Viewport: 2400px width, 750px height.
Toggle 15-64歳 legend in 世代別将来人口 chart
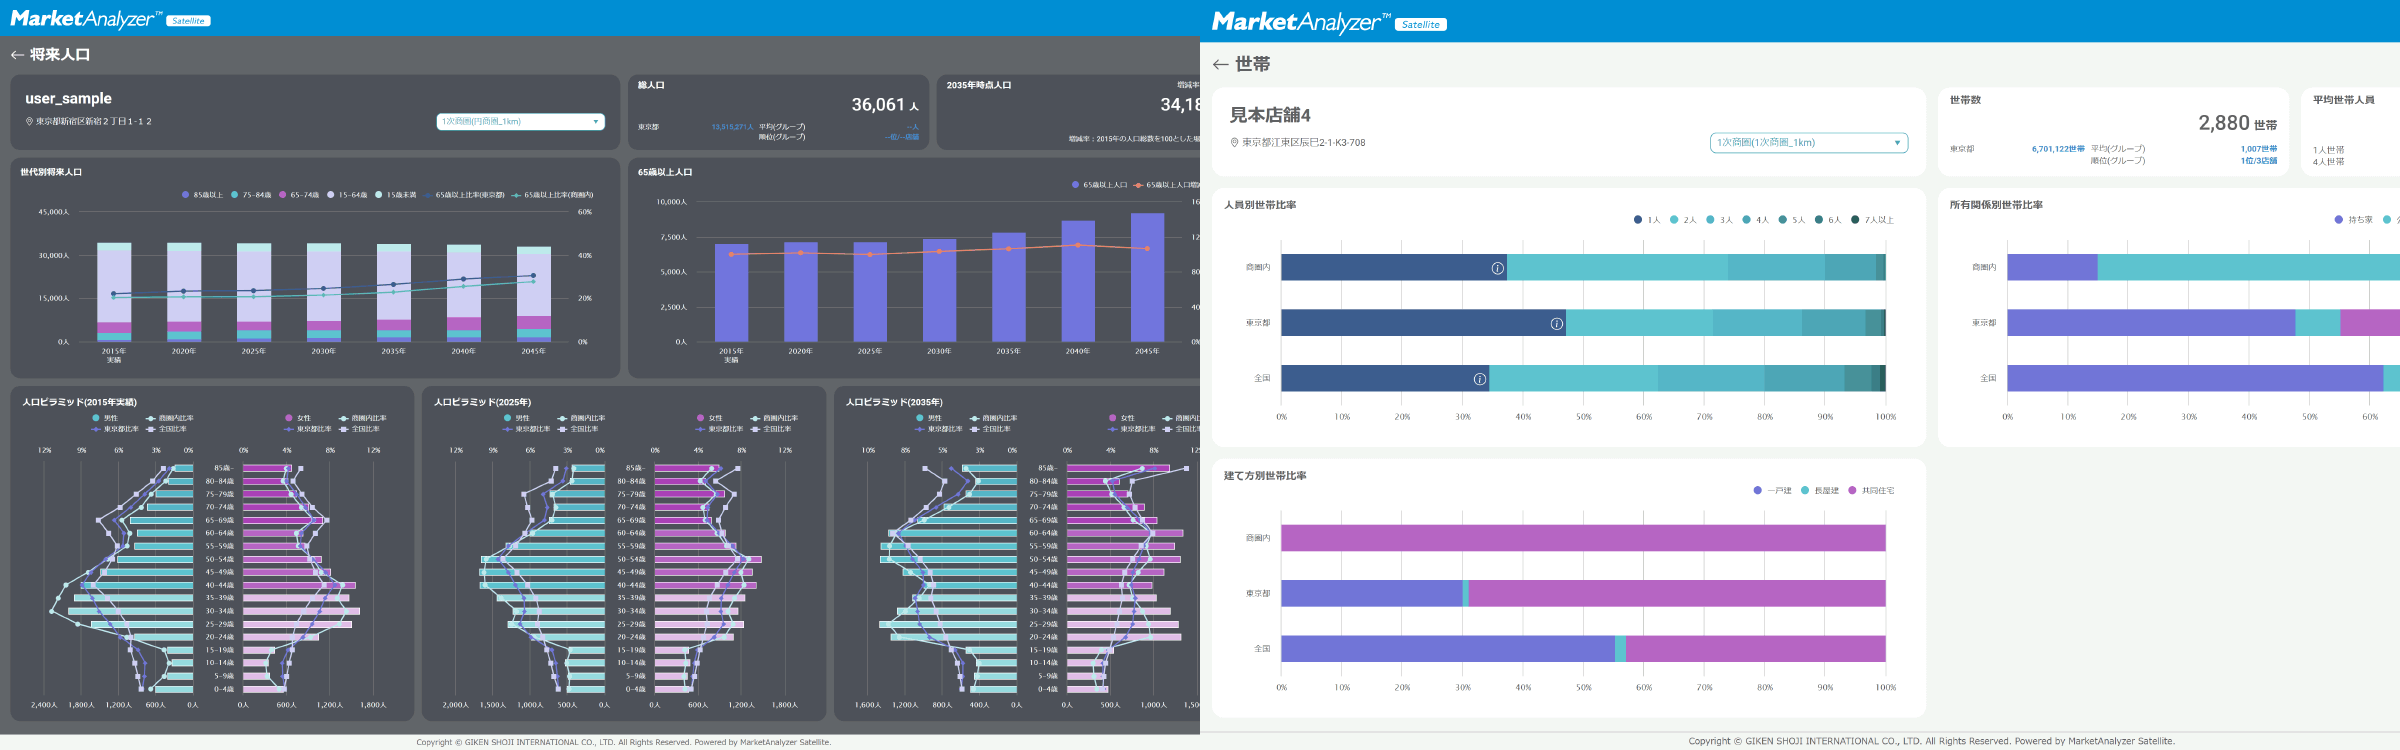(347, 195)
